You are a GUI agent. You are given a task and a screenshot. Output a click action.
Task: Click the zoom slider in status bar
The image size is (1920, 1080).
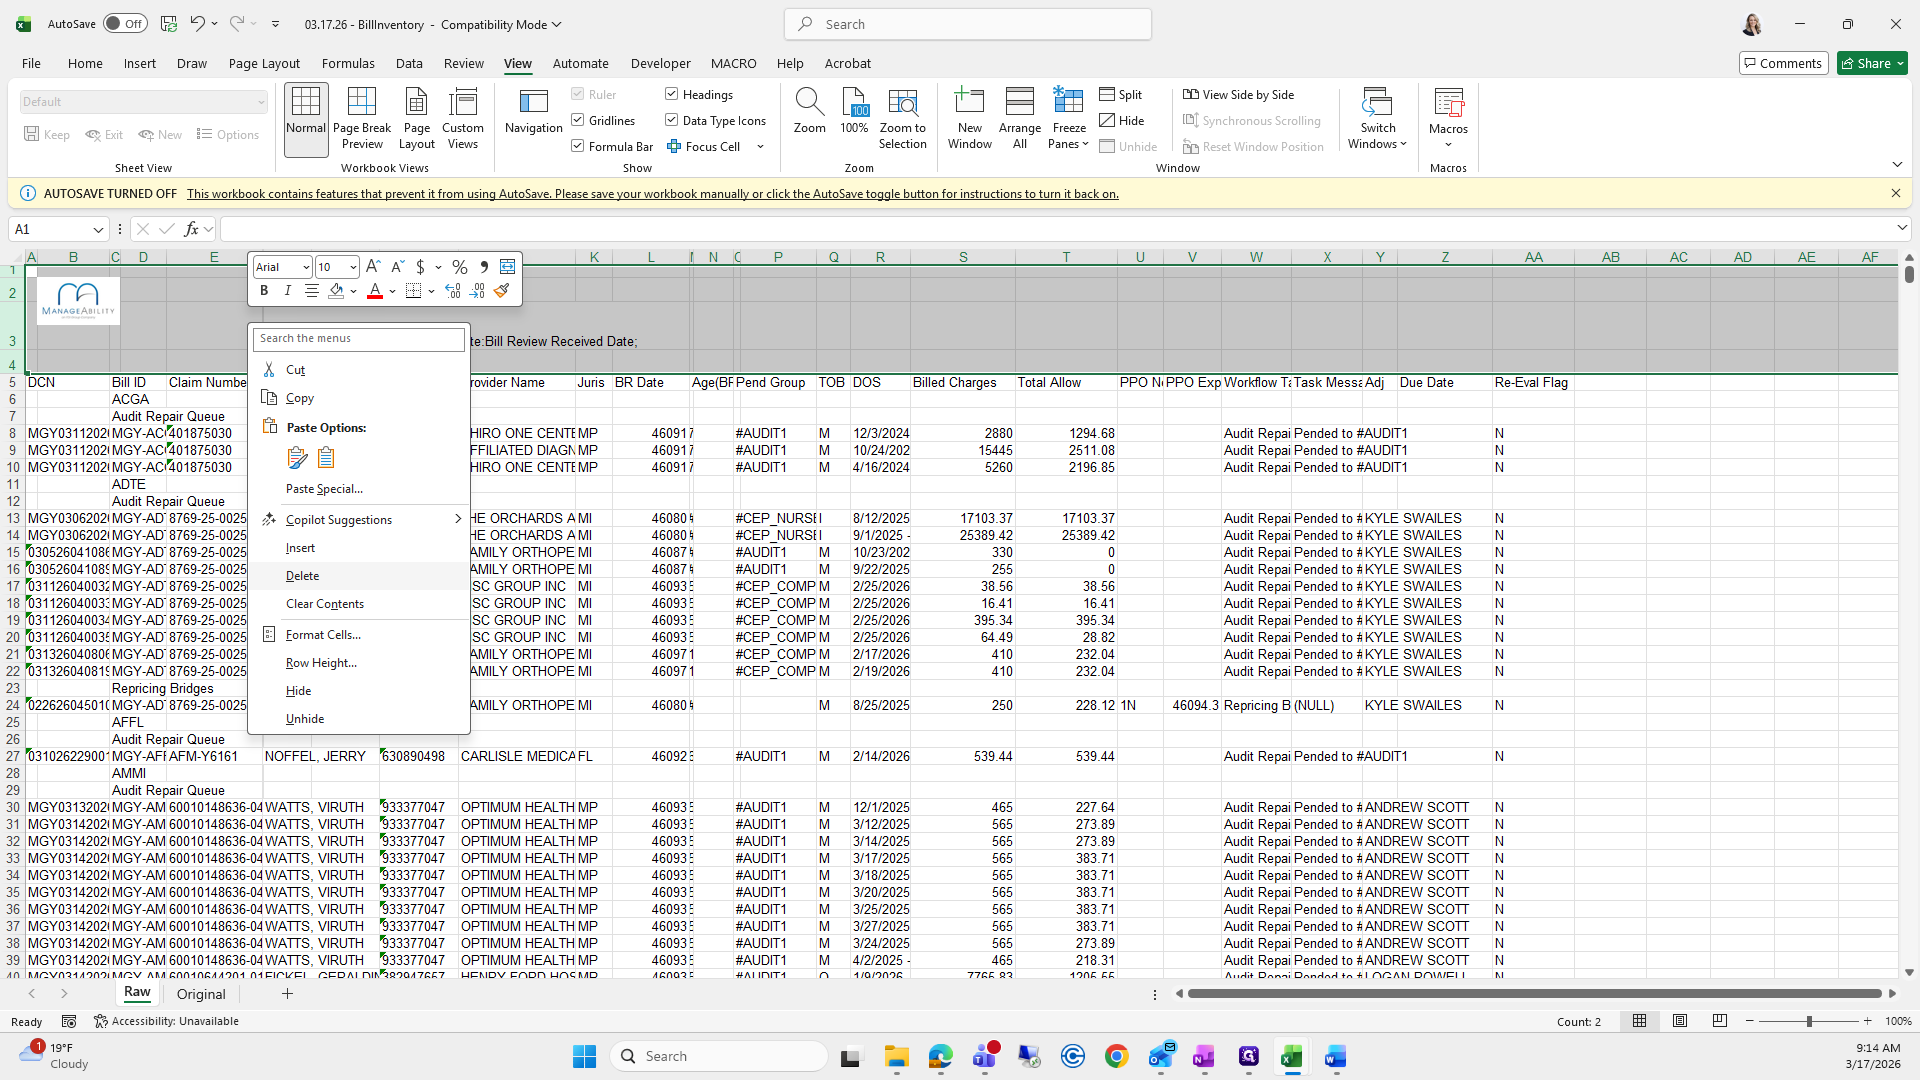[1808, 1021]
